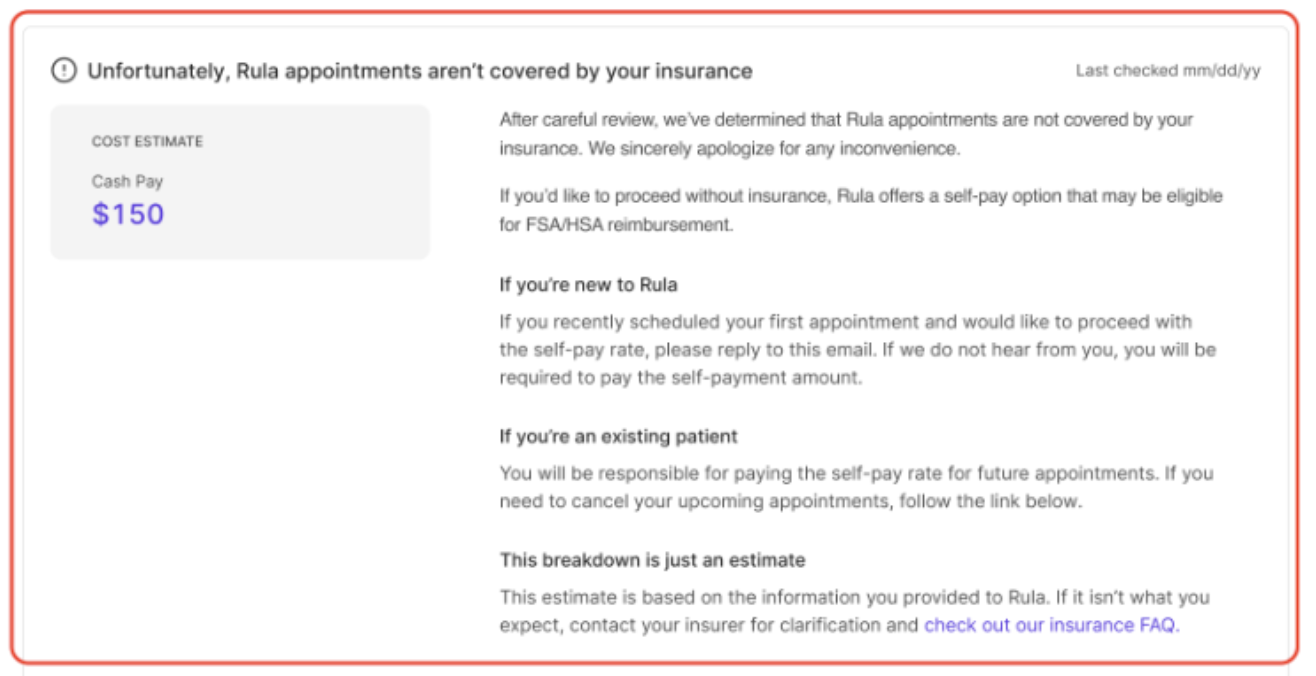Click the $150 cash pay amount
The image size is (1316, 676).
point(128,214)
